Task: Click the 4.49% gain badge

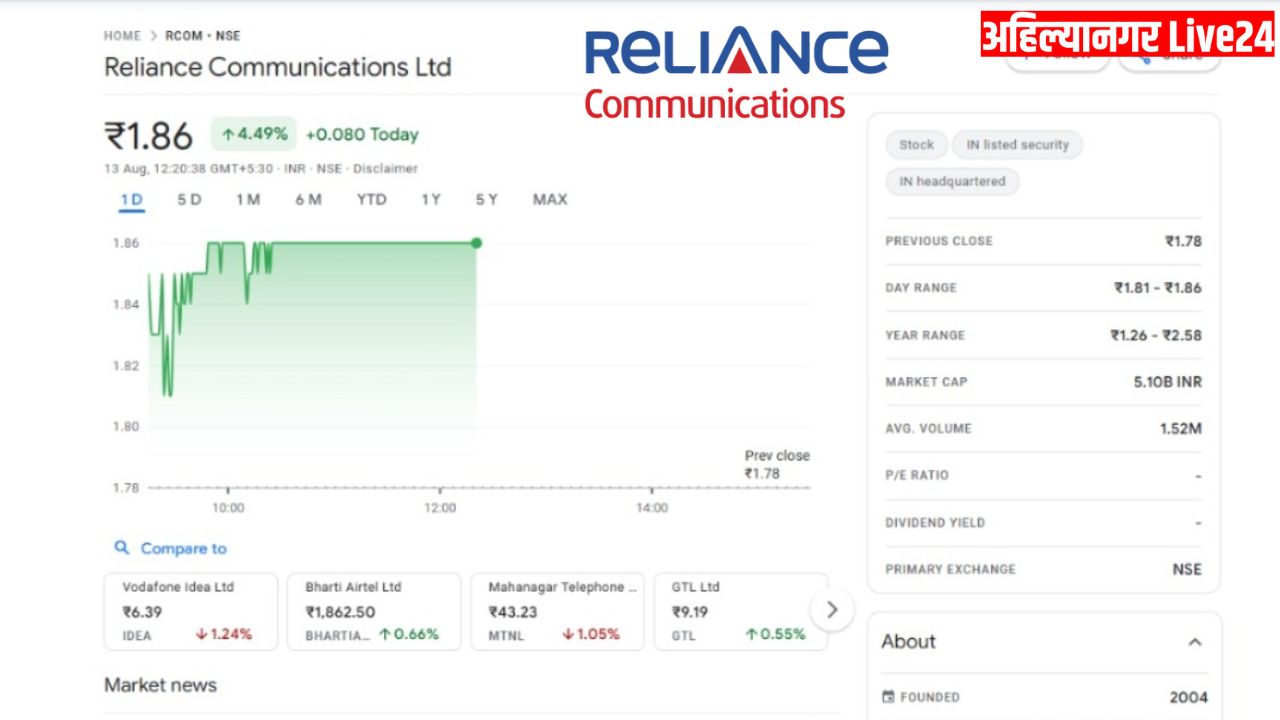Action: [x=254, y=134]
